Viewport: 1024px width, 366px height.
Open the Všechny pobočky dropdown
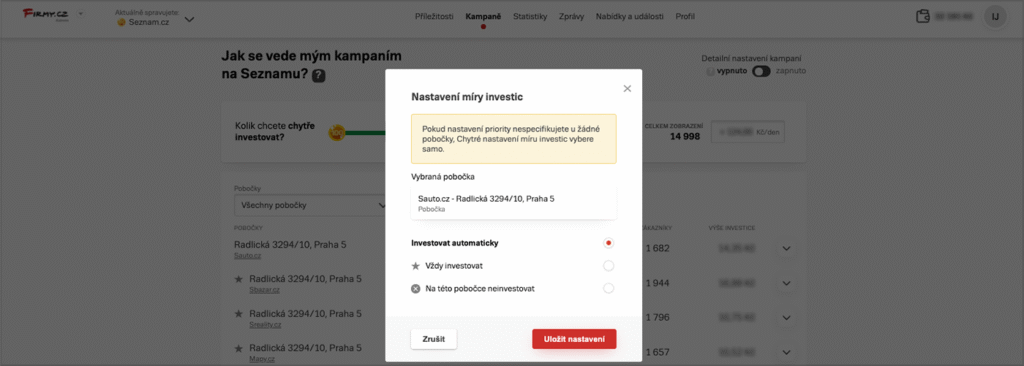pos(310,205)
